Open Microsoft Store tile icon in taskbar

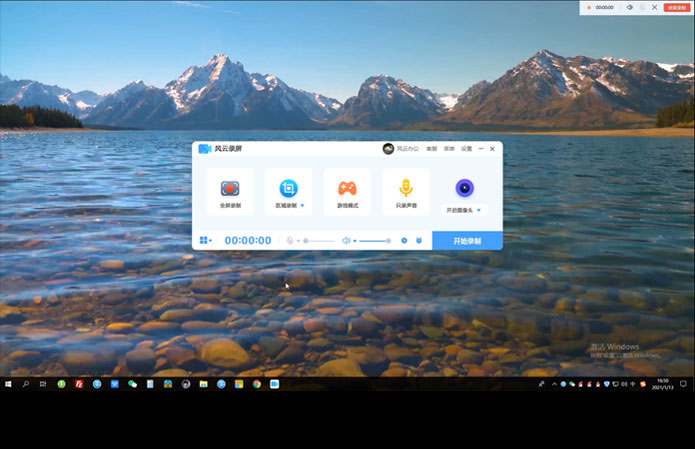239,384
